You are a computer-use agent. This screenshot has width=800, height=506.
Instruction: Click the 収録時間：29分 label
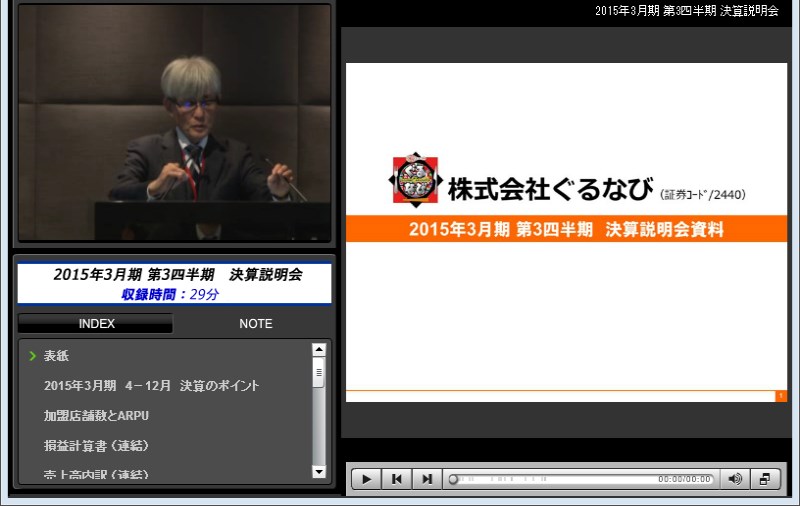170,294
